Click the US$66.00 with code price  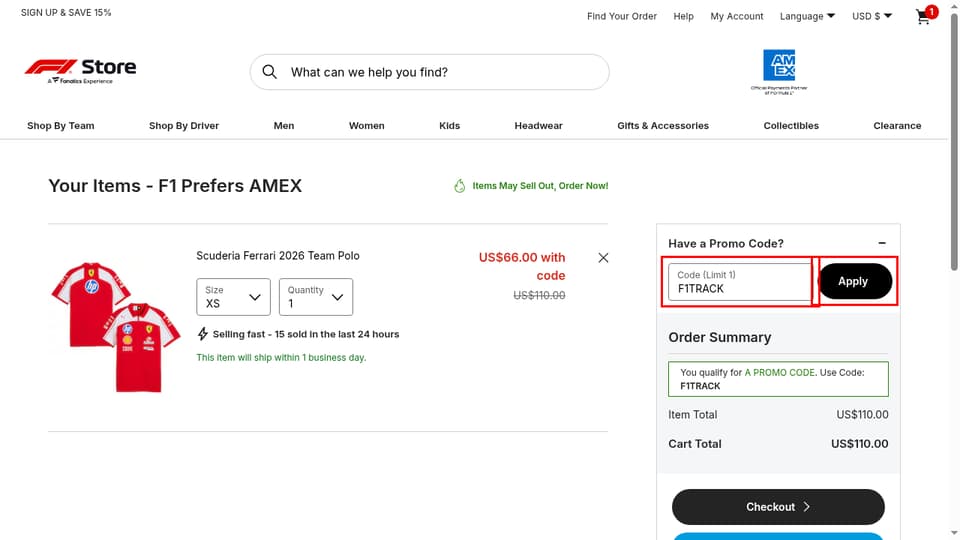pos(522,266)
